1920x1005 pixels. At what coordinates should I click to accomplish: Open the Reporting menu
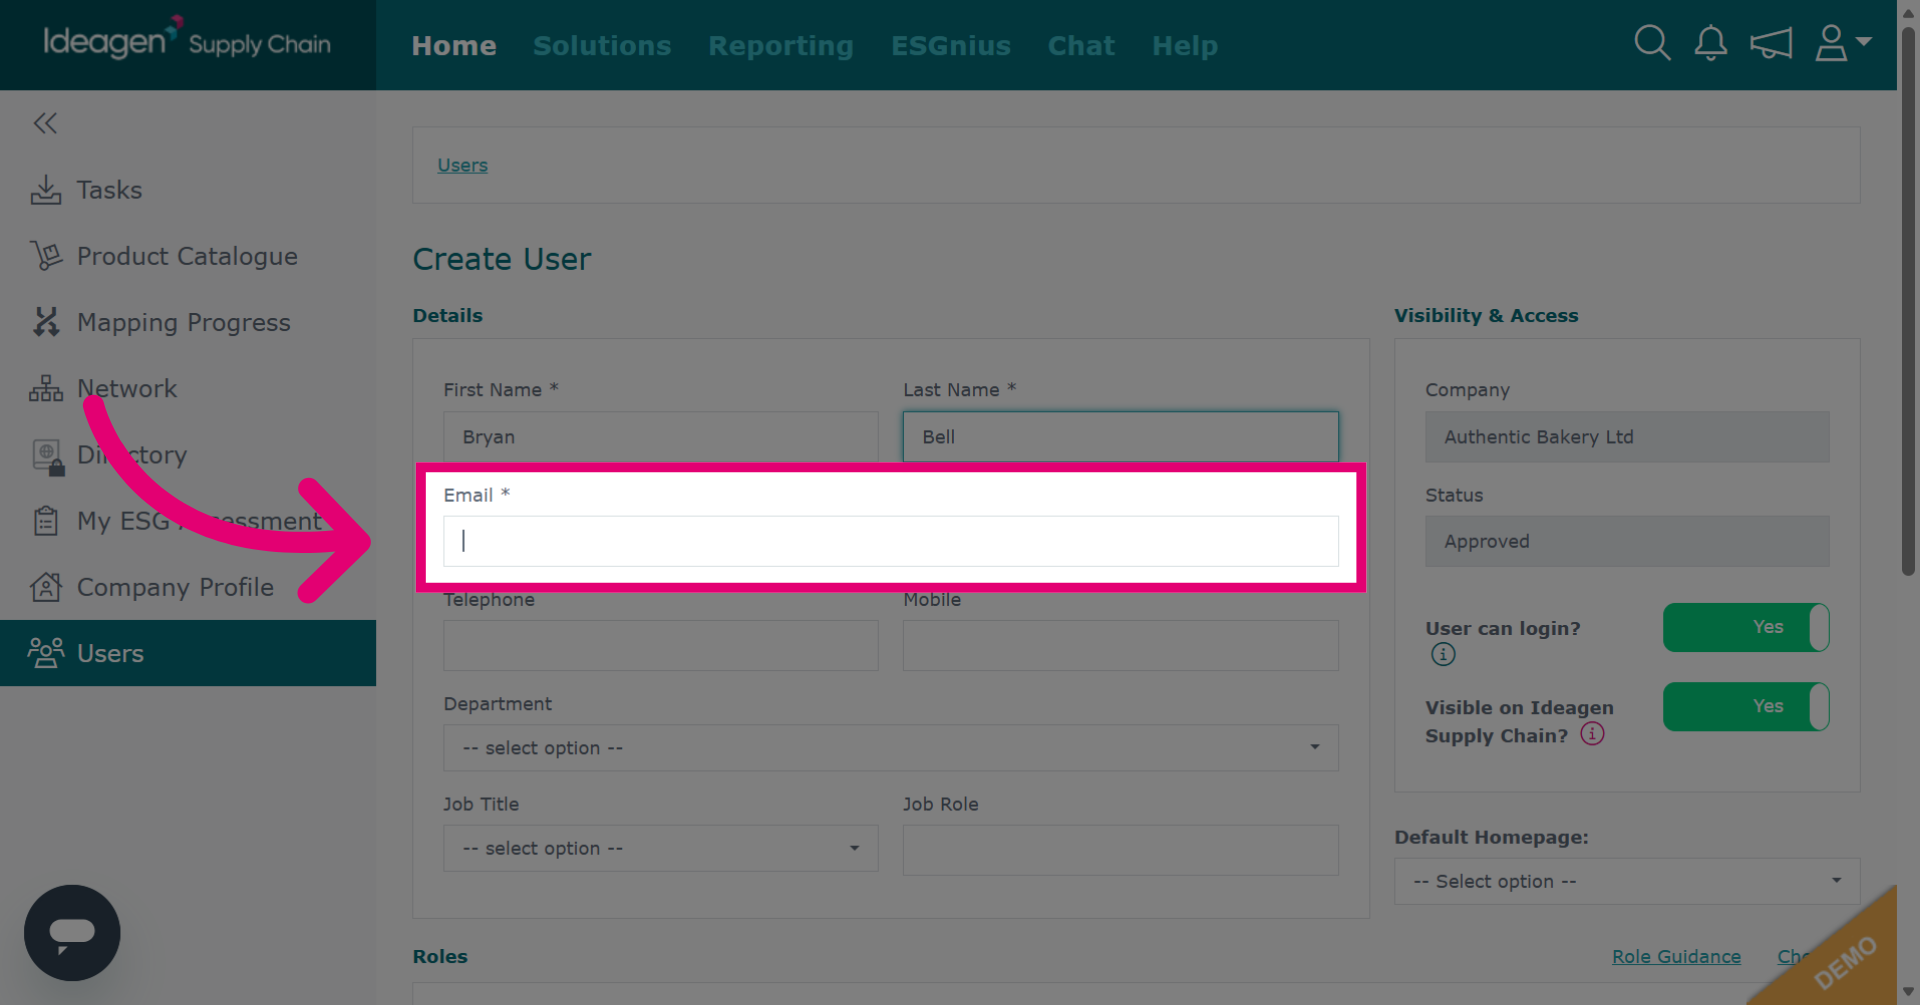(x=781, y=46)
